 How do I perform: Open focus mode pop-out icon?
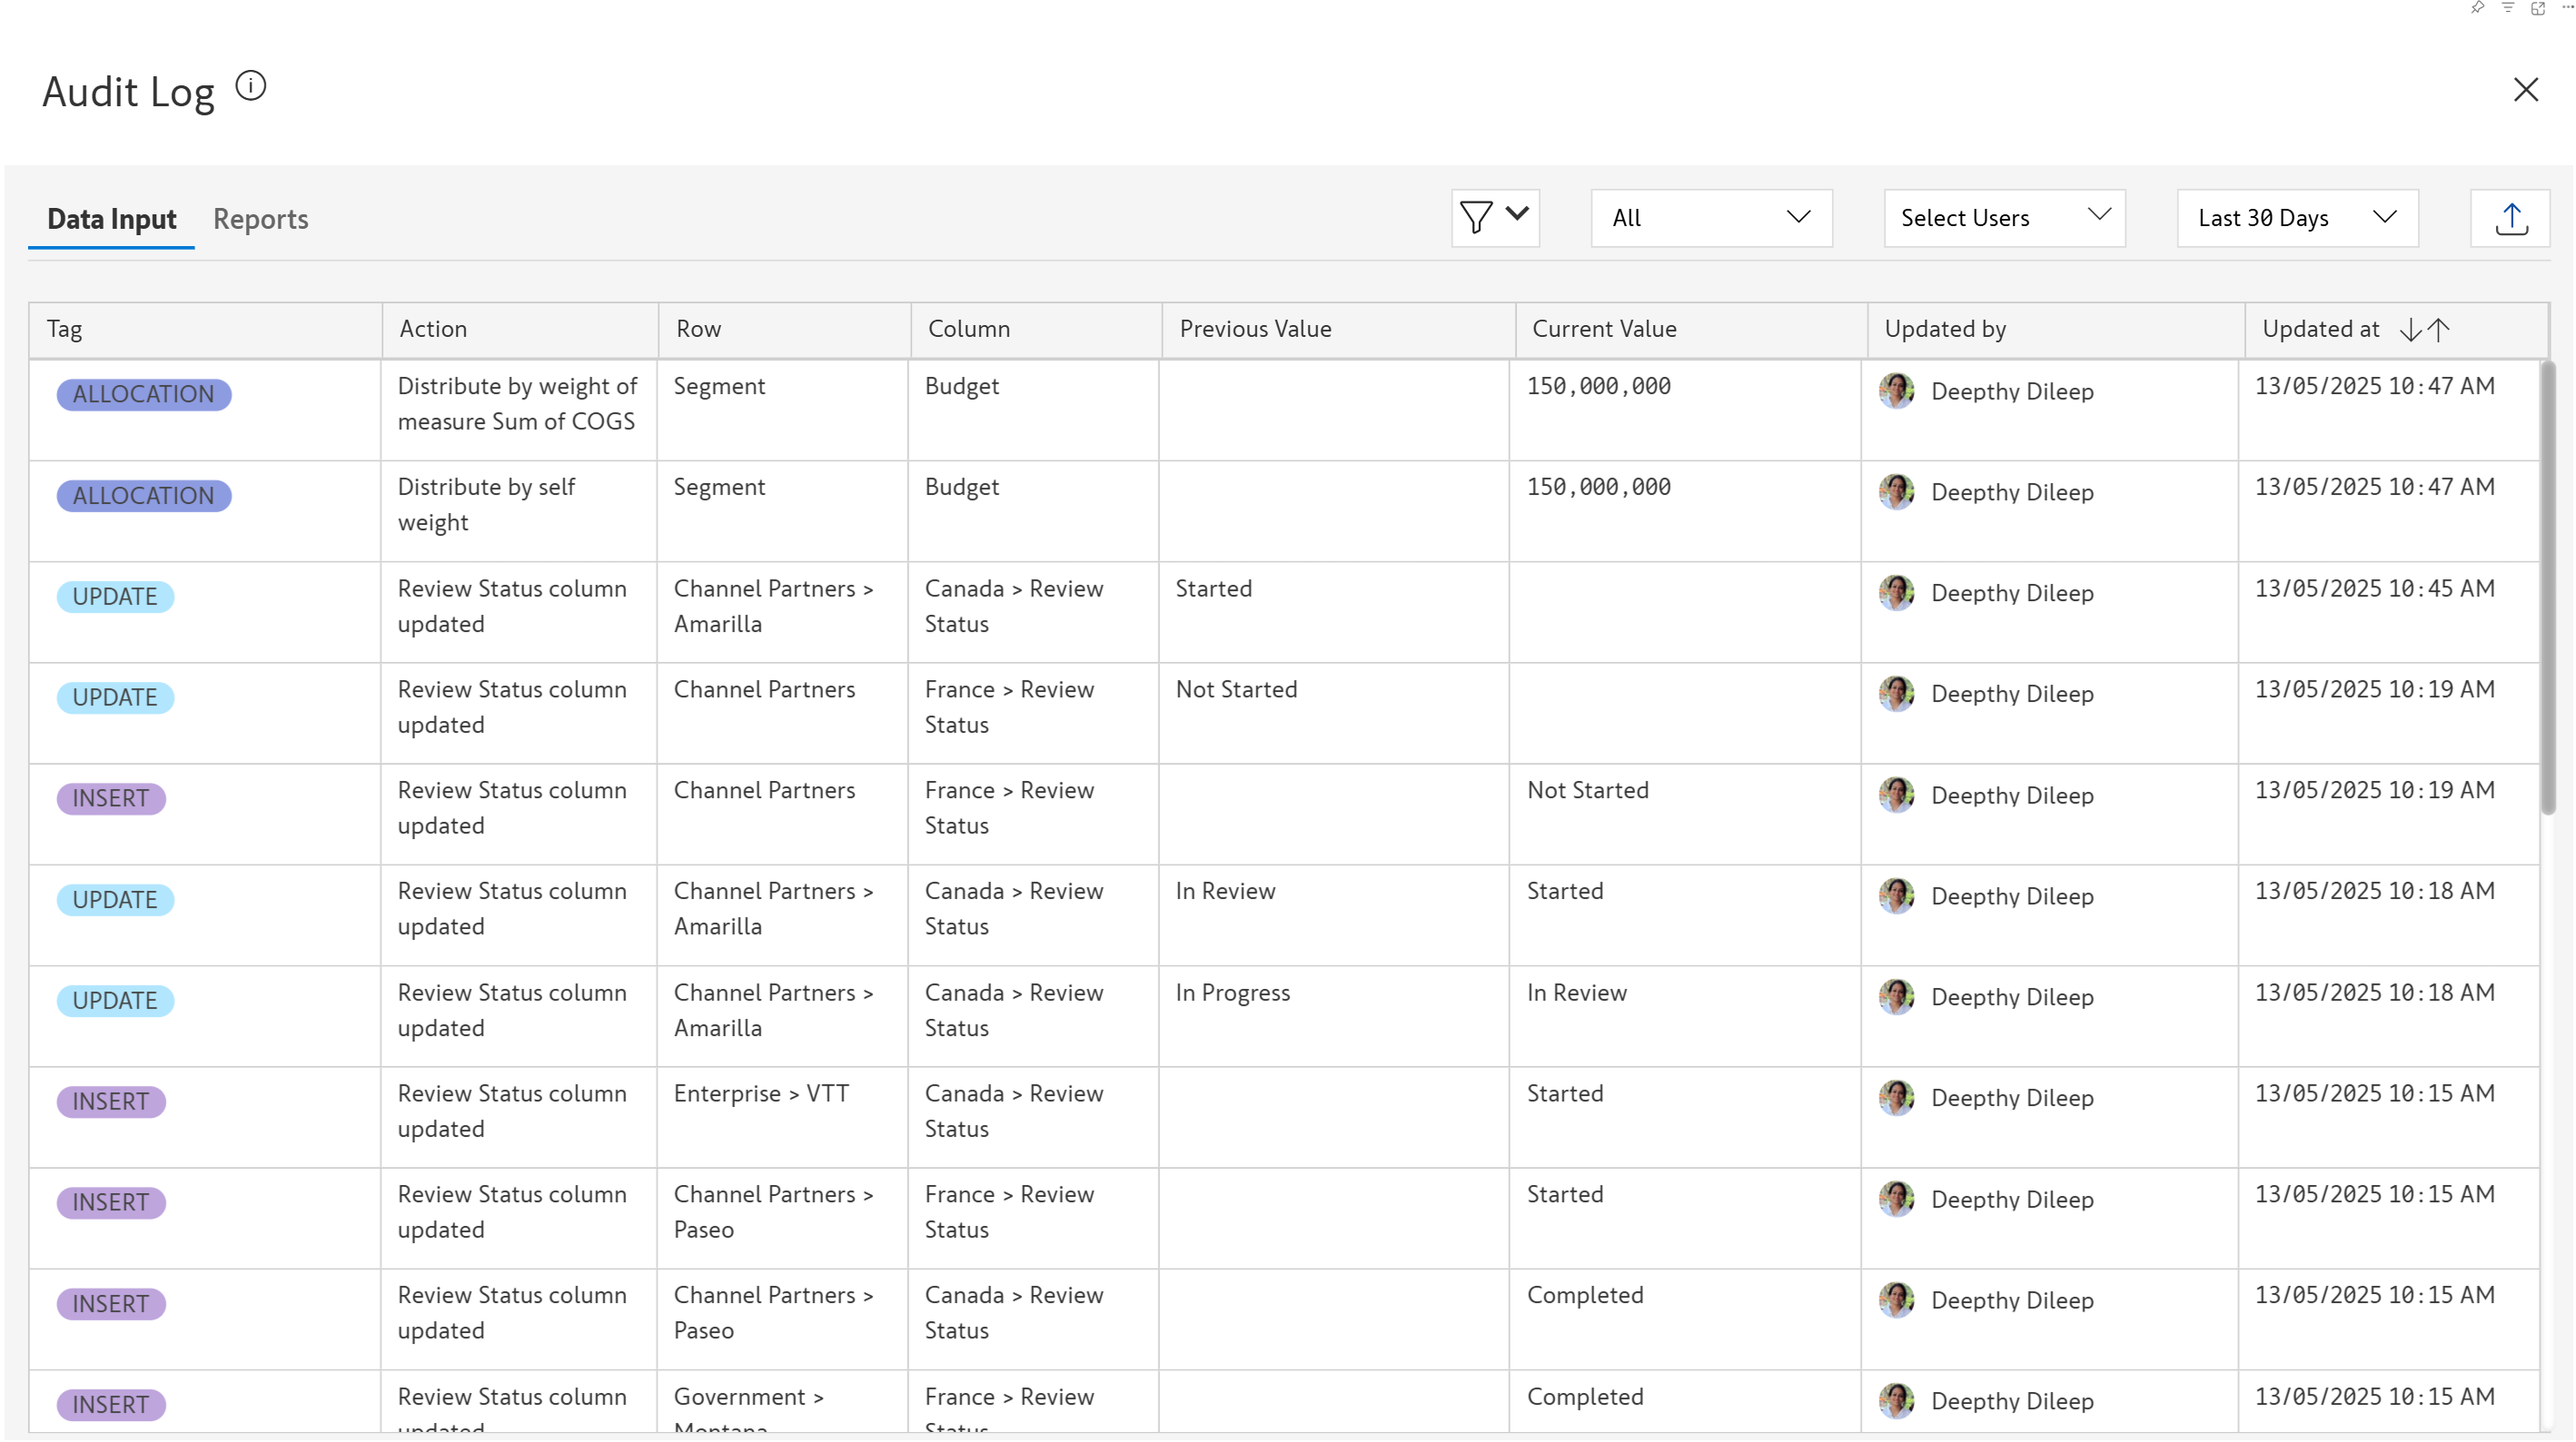2537,8
